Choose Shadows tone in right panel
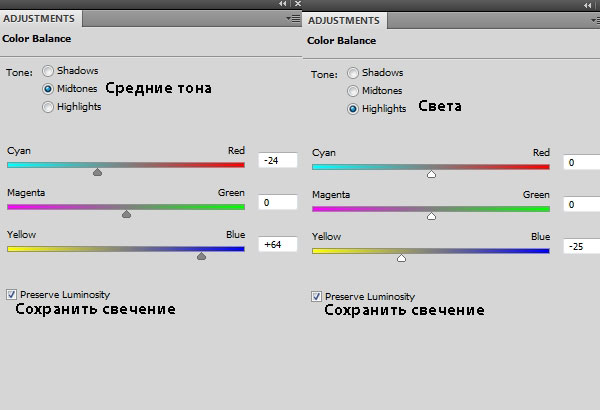This screenshot has height=410, width=600. pos(353,73)
